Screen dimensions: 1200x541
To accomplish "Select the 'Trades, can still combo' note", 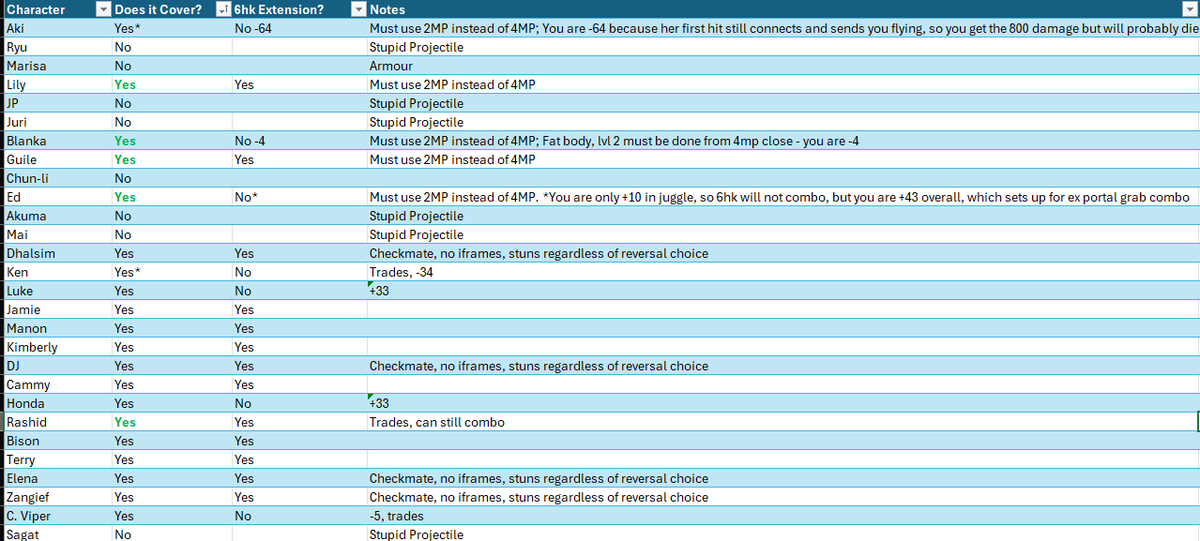I will pos(783,422).
